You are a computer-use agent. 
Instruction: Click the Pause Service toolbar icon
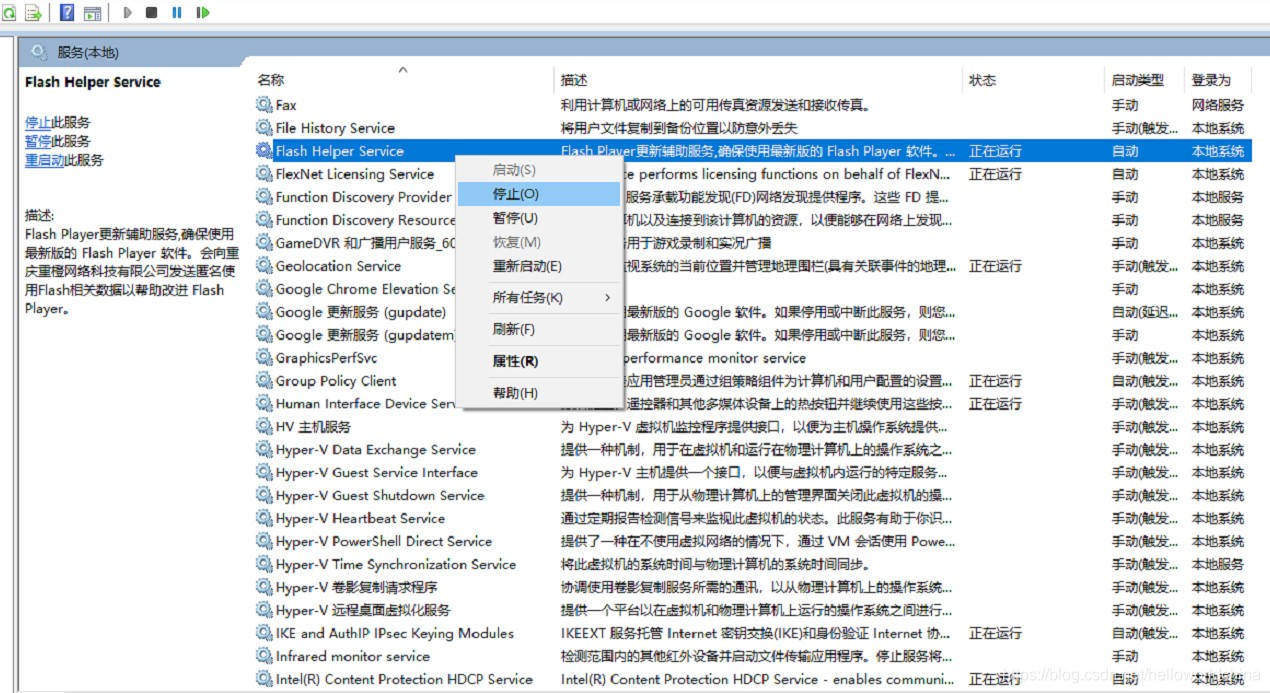pyautogui.click(x=177, y=13)
